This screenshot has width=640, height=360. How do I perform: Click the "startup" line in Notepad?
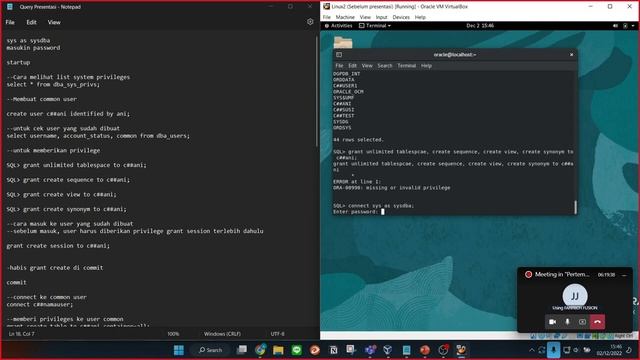[x=18, y=62]
